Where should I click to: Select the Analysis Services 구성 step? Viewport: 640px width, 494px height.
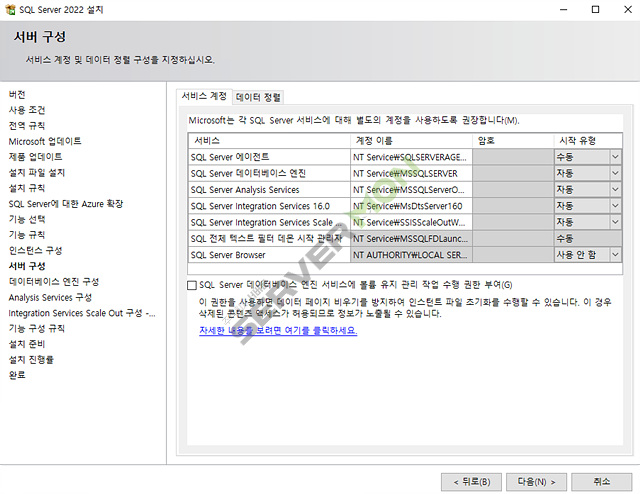[x=50, y=297]
